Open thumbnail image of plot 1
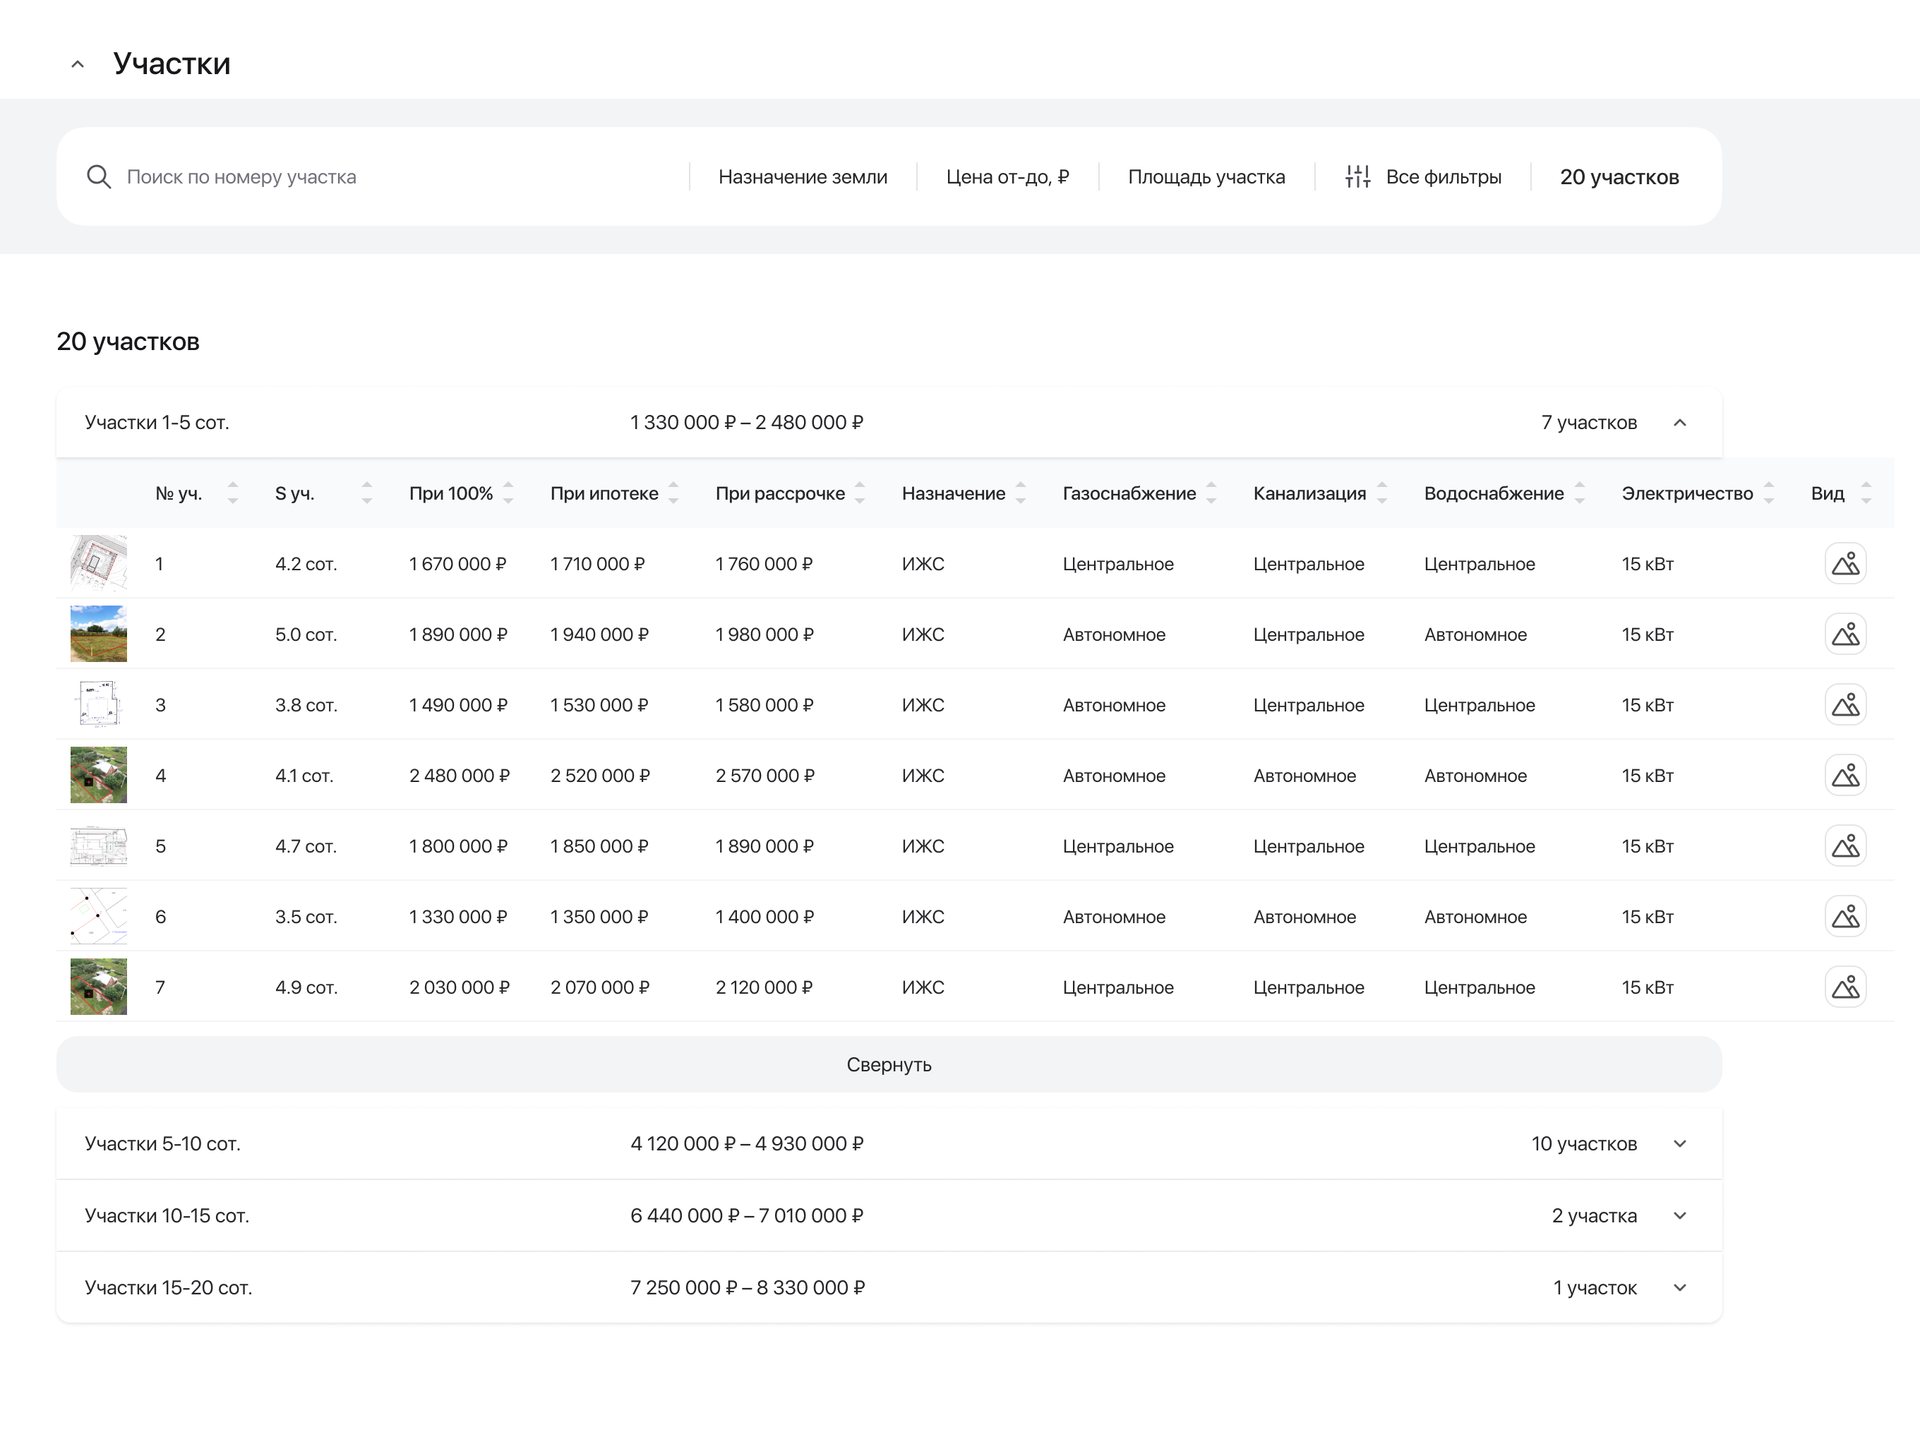Viewport: 1920px width, 1444px height. tap(98, 563)
